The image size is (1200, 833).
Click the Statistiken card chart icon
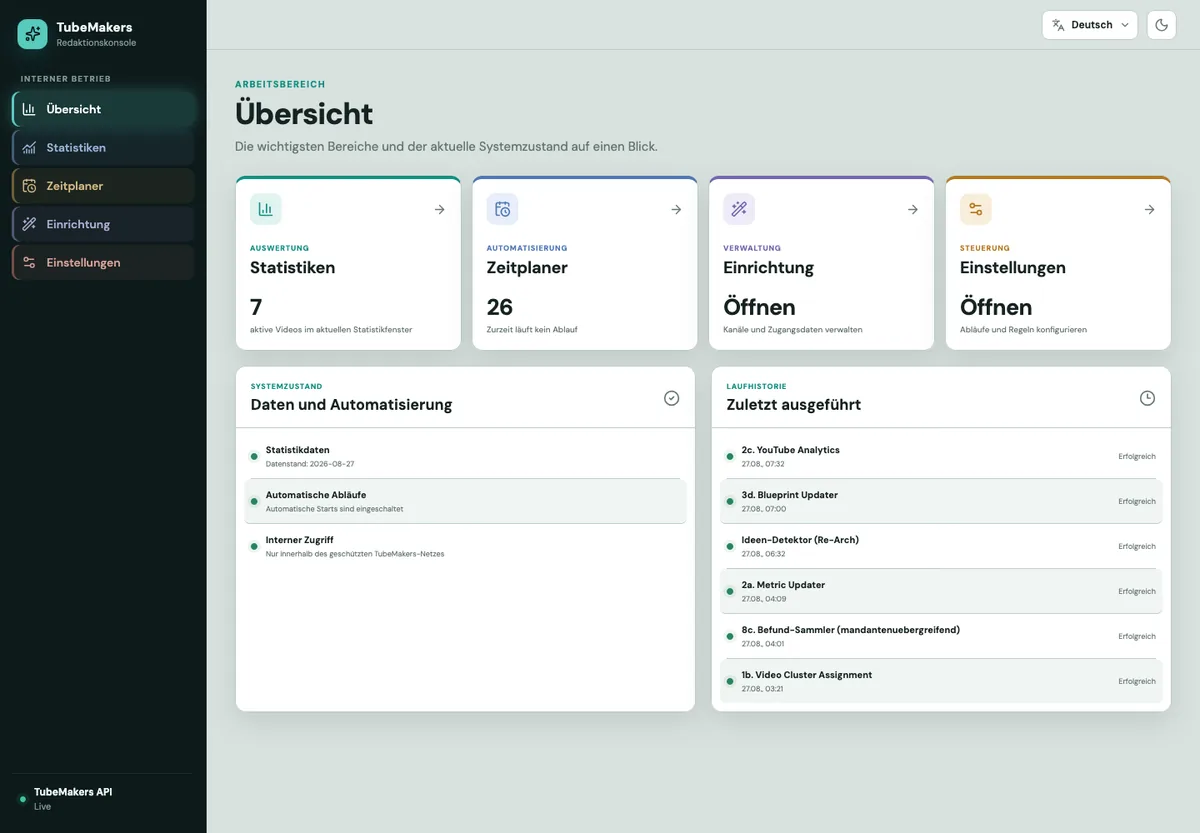click(266, 209)
